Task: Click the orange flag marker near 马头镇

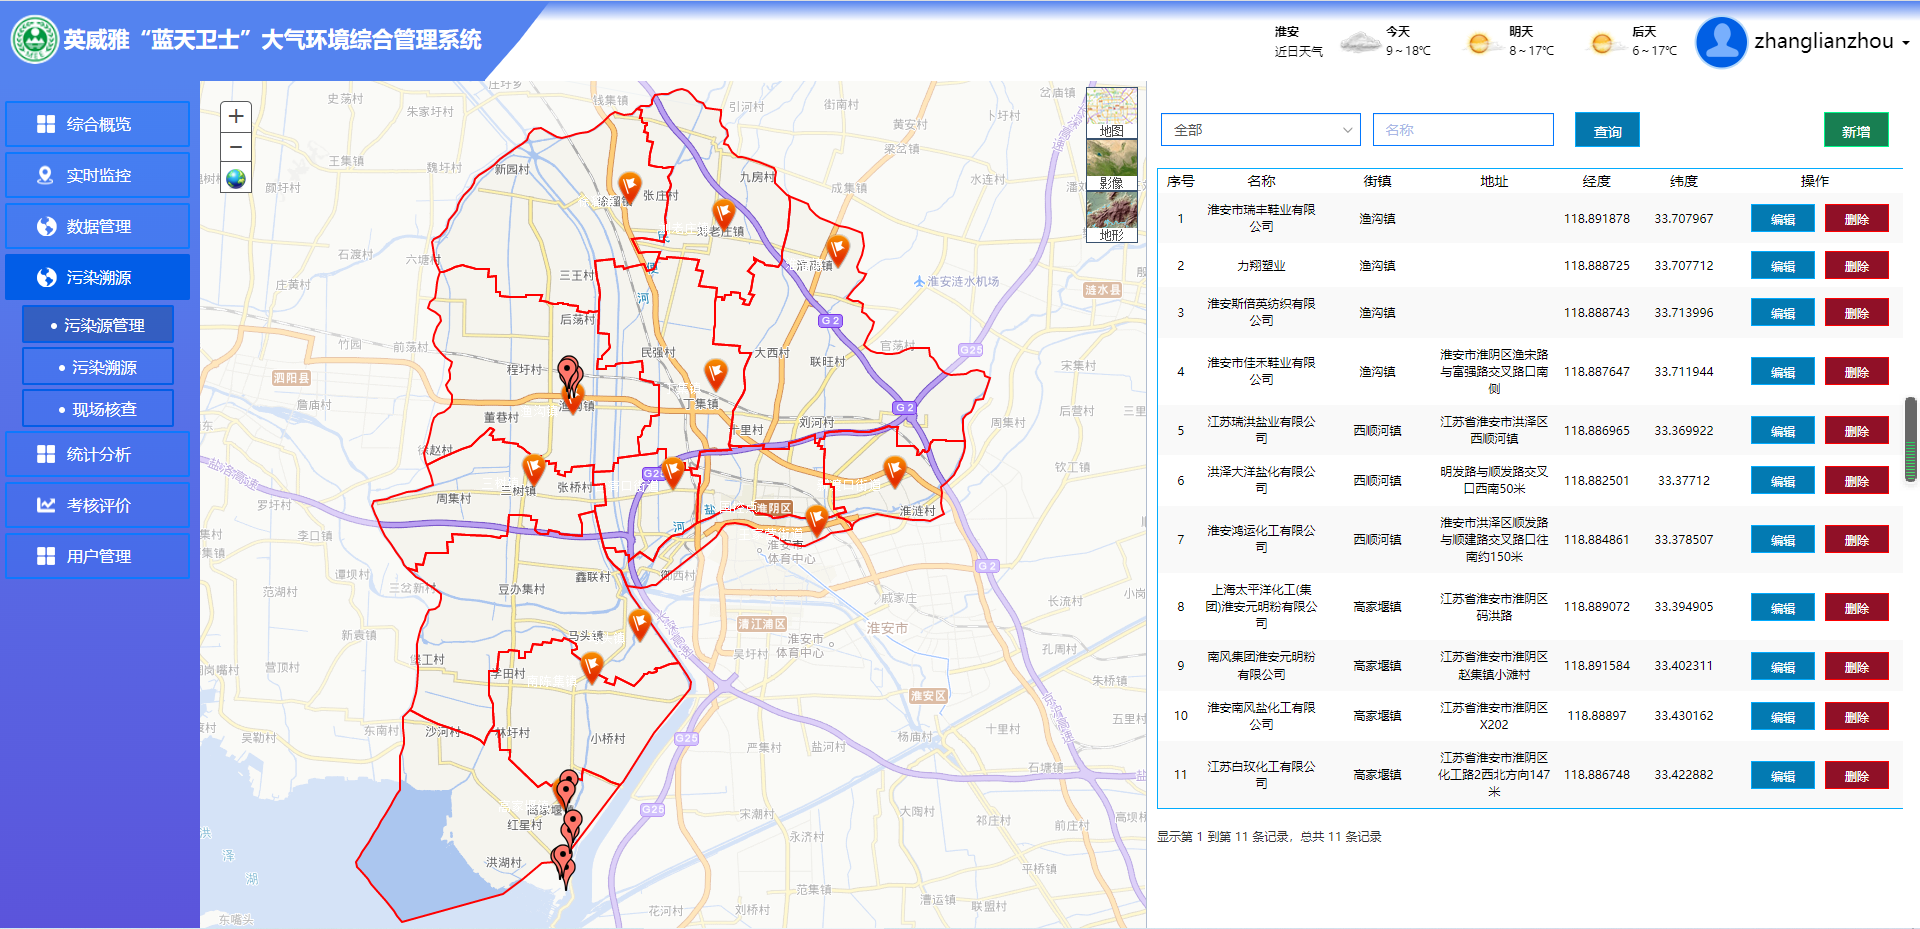Action: pos(640,624)
